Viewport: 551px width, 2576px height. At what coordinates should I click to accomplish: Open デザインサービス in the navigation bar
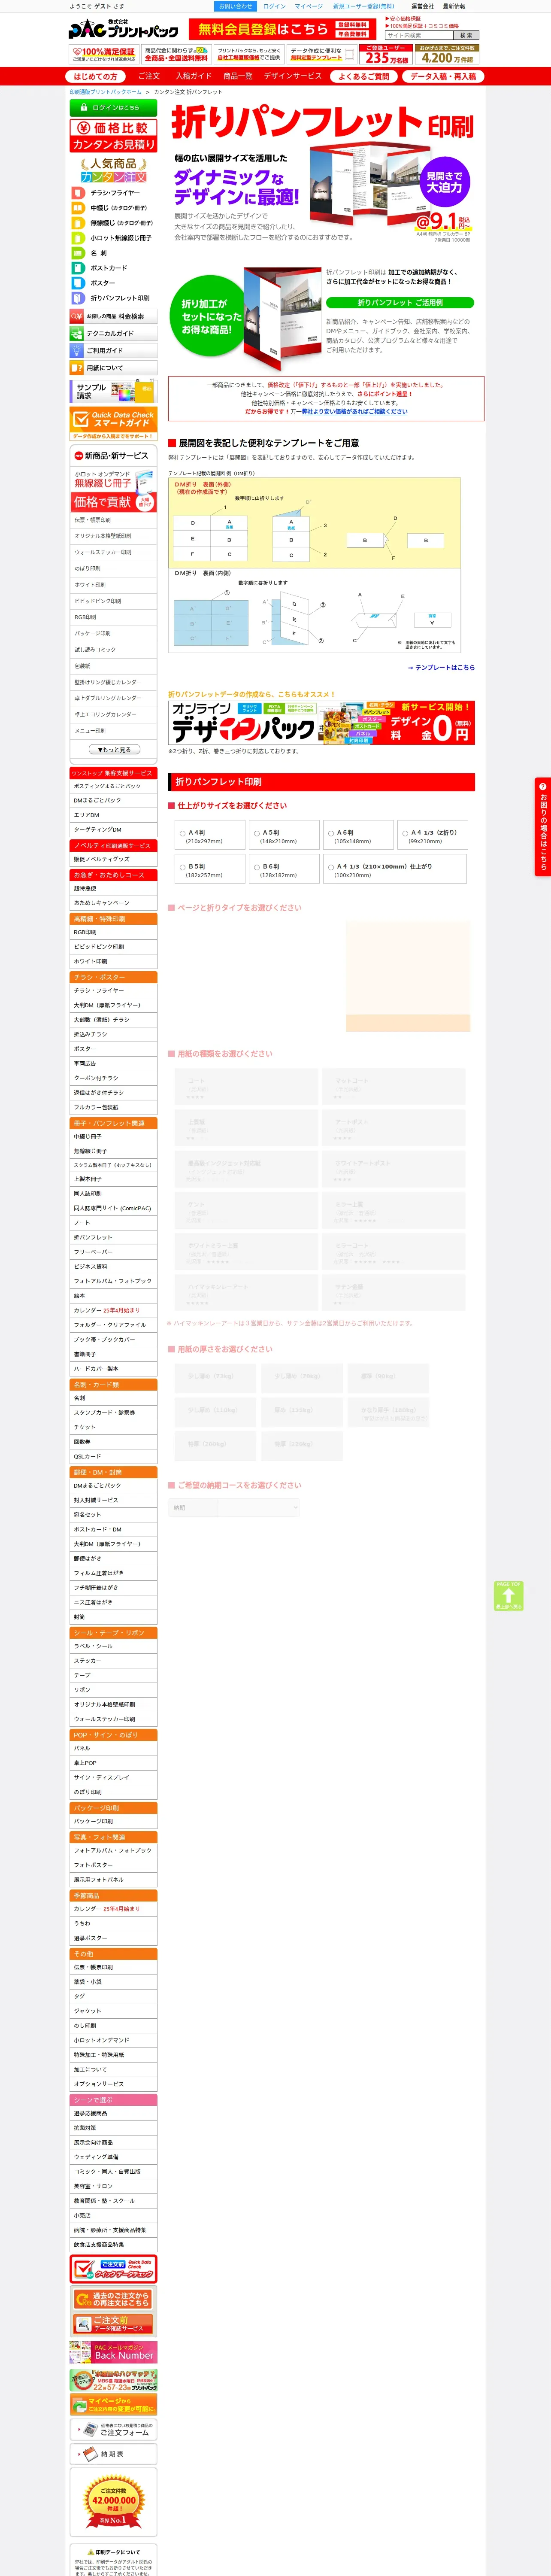(293, 76)
